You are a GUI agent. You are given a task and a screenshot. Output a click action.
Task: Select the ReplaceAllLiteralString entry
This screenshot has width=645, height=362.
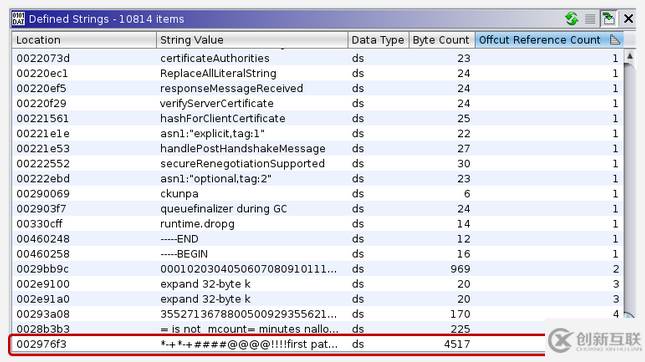[218, 73]
